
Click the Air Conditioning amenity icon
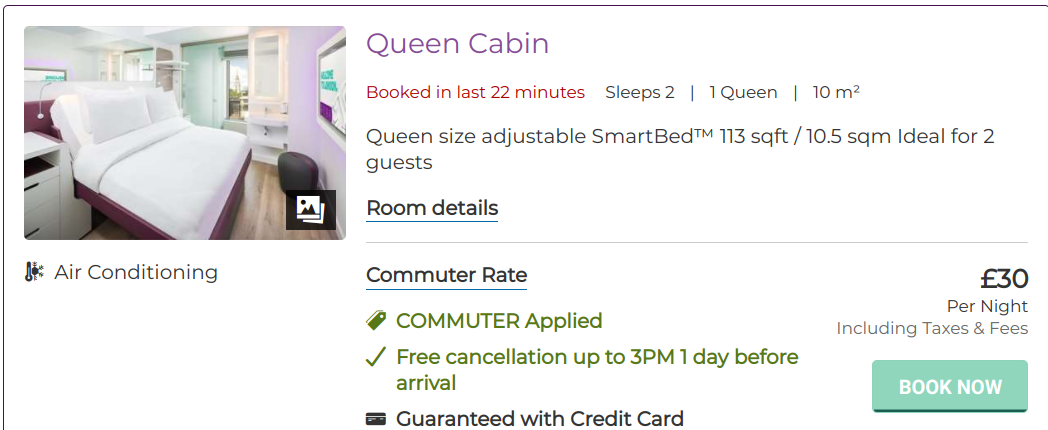pyautogui.click(x=34, y=272)
